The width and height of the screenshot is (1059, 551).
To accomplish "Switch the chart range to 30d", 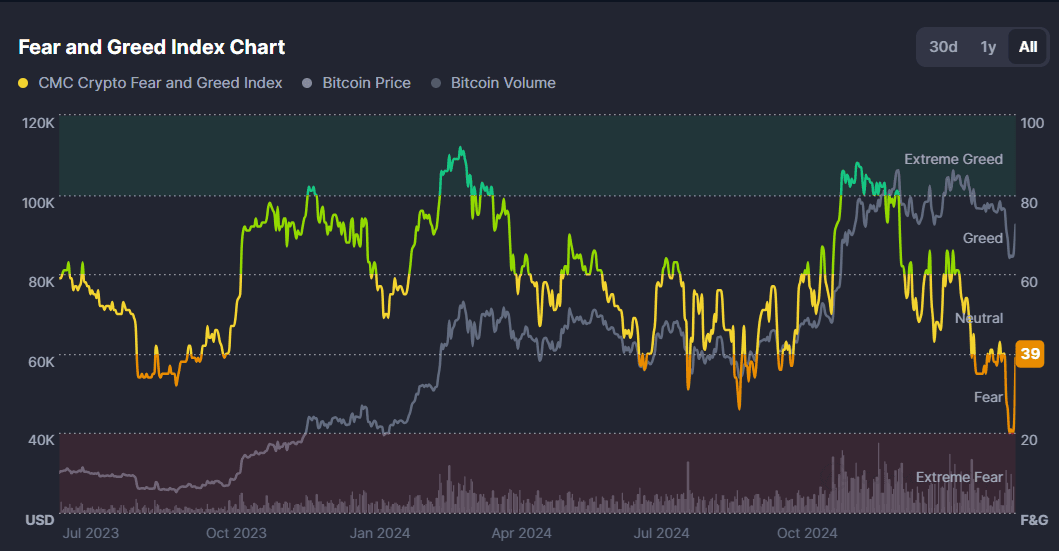I will click(x=943, y=47).
